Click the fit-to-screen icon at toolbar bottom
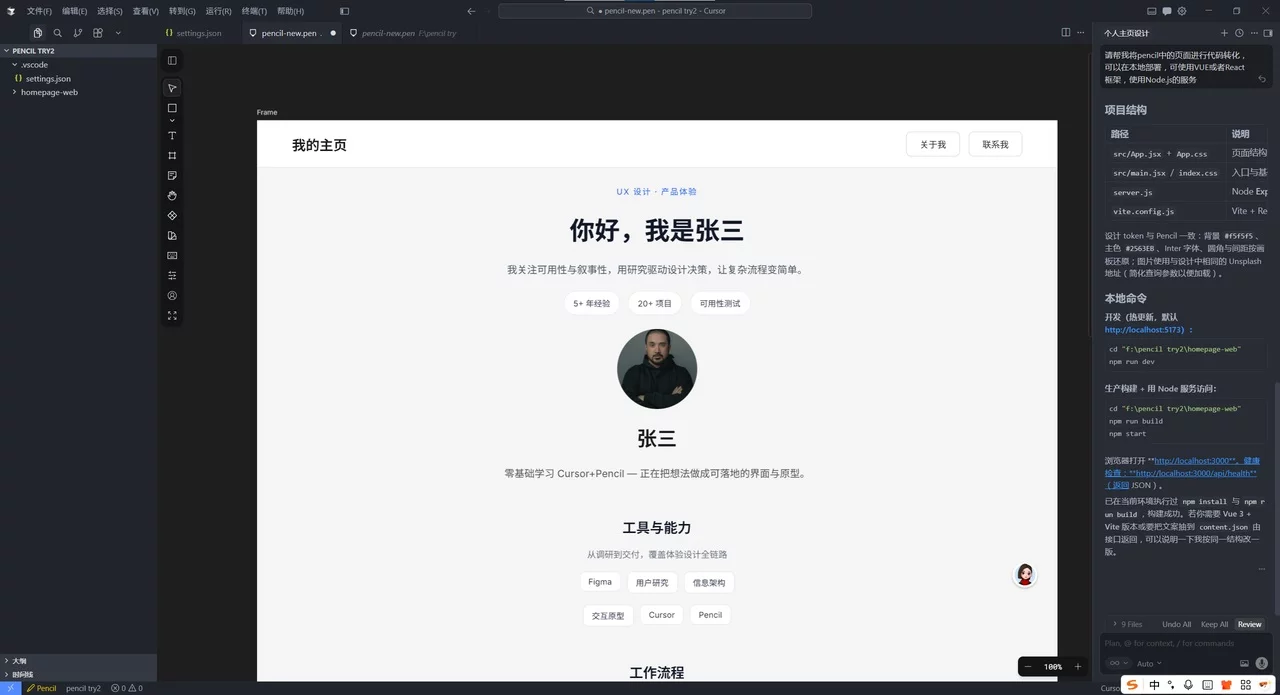Viewport: 1280px width, 695px height. pyautogui.click(x=171, y=315)
